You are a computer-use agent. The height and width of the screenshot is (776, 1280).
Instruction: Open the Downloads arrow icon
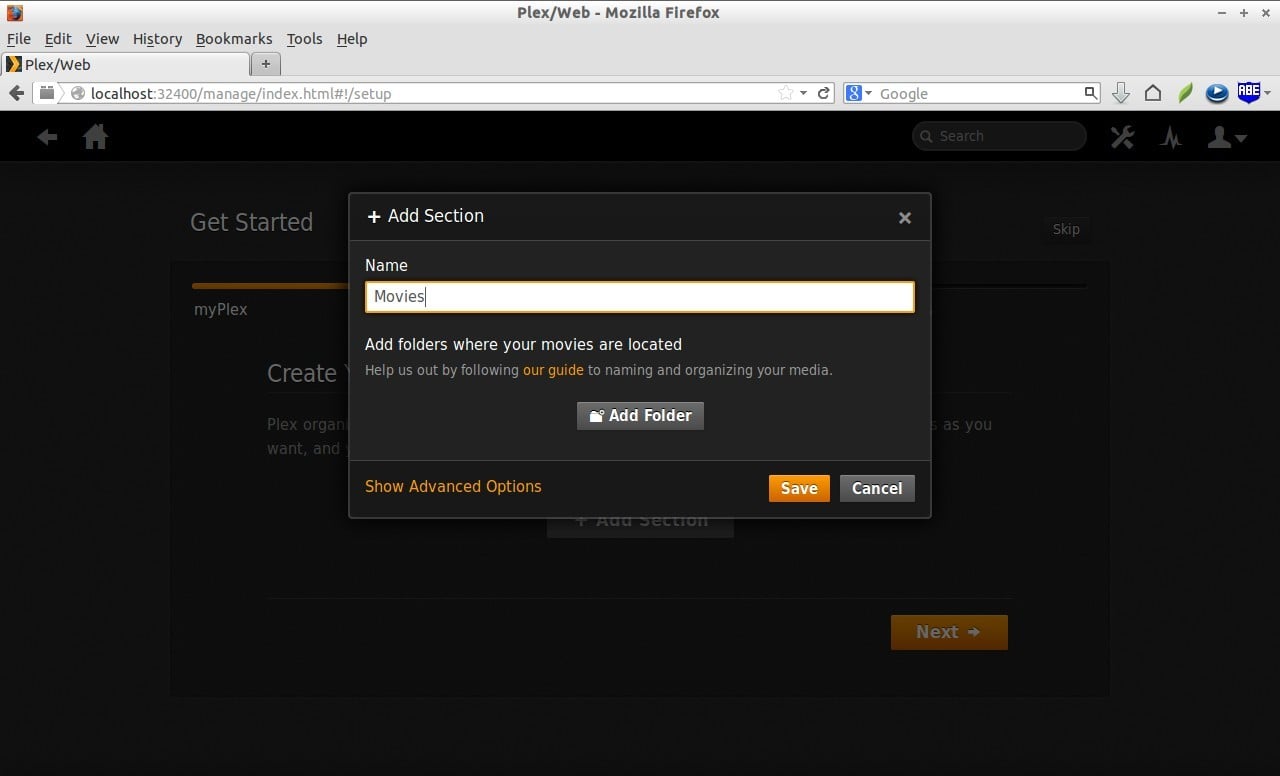coord(1121,93)
